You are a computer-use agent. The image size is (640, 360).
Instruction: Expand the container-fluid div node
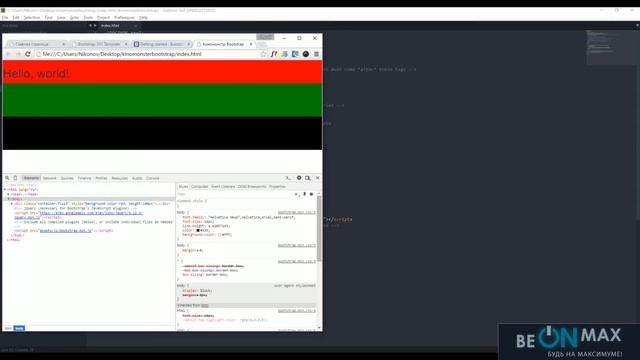(x=12, y=203)
